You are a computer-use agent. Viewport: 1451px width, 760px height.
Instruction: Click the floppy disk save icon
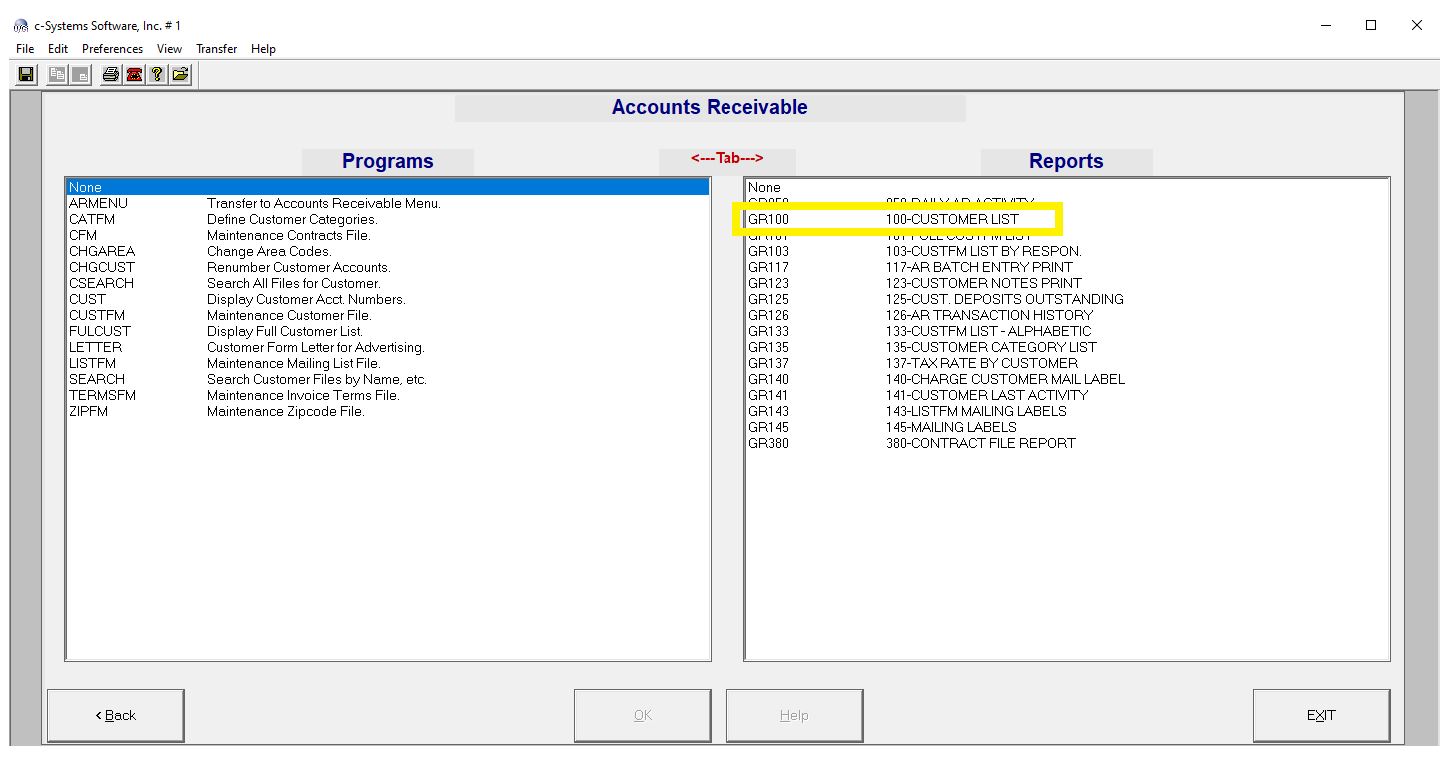tap(26, 75)
